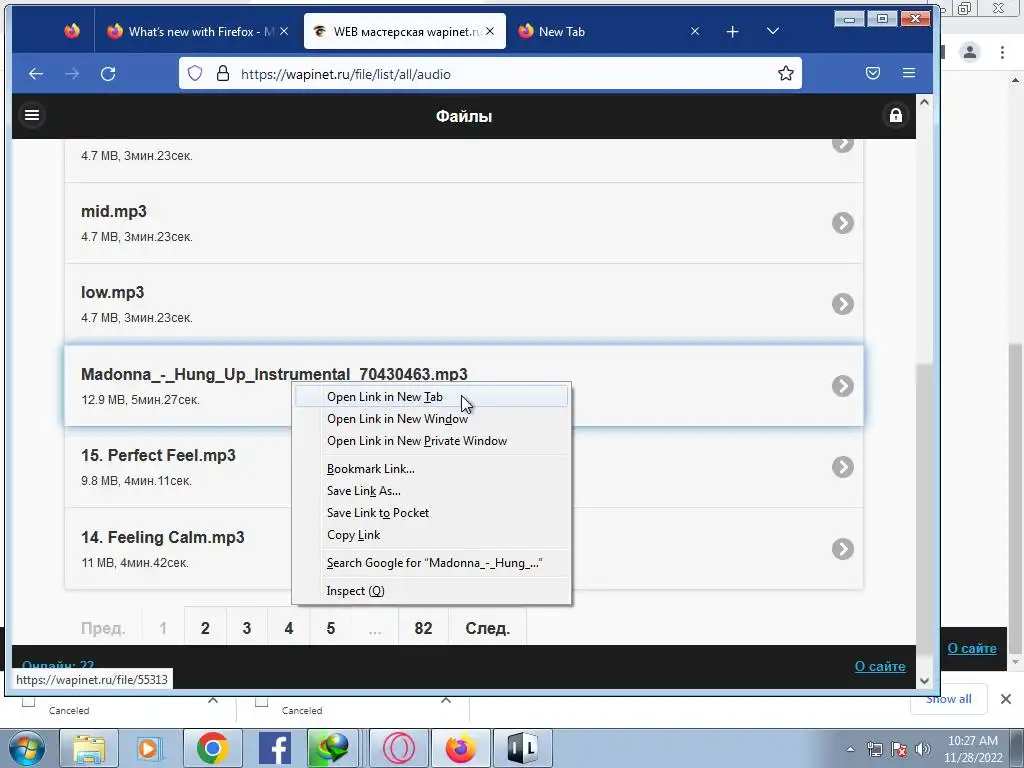Click the lock login icon in the Файлы header
The width and height of the screenshot is (1024, 768).
tap(895, 116)
